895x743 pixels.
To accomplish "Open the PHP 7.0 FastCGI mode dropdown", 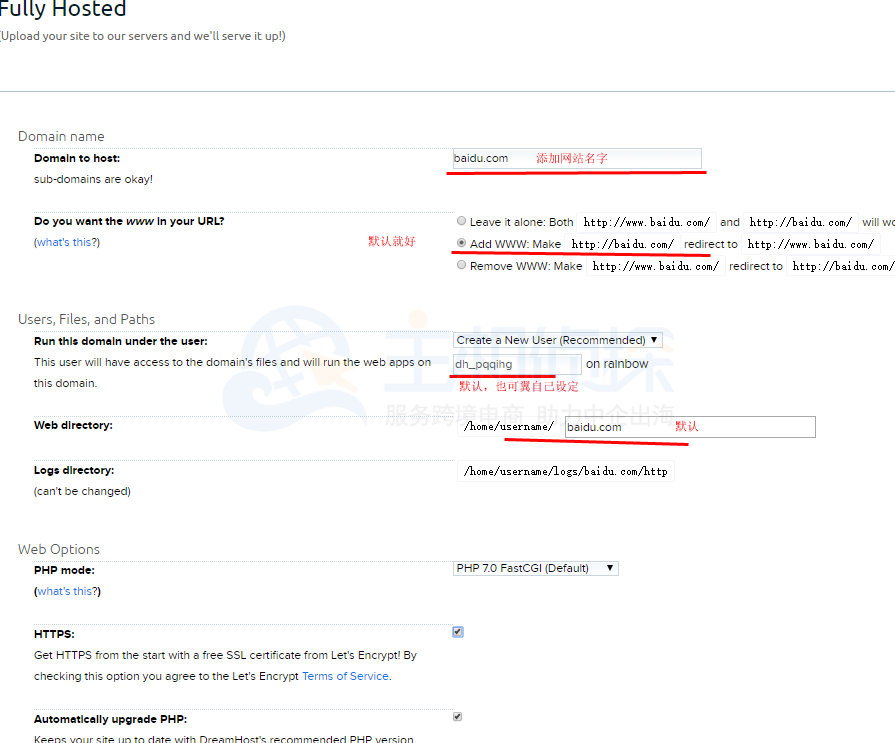I will (536, 568).
